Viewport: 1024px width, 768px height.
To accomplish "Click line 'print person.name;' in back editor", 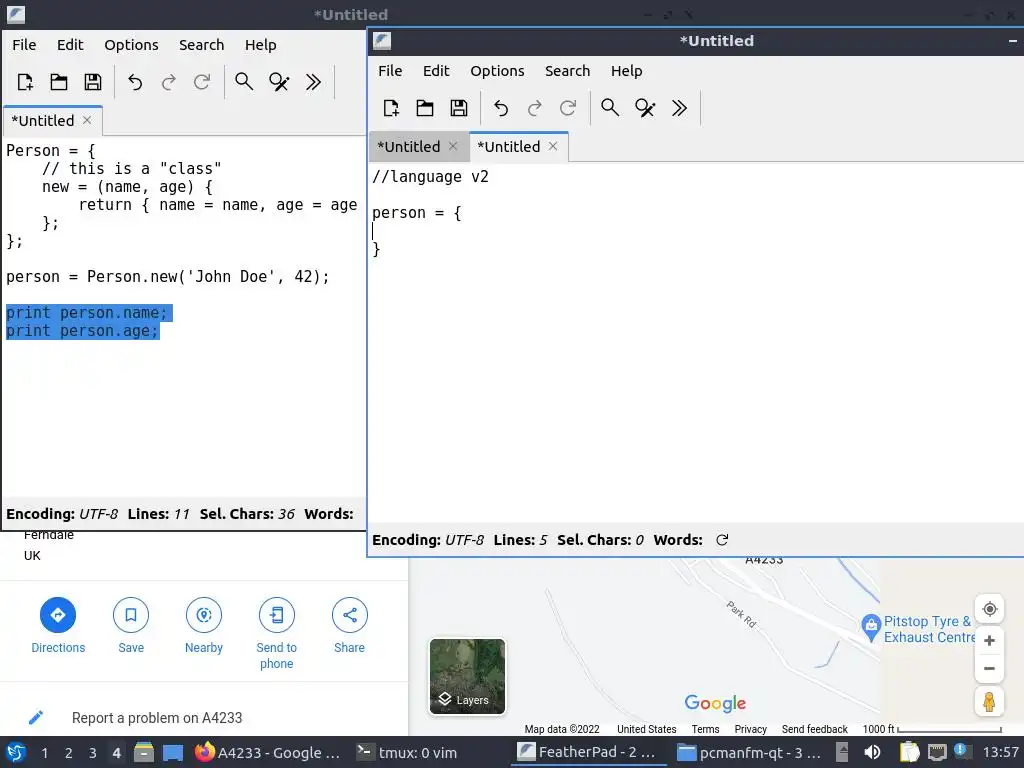I will (x=87, y=313).
